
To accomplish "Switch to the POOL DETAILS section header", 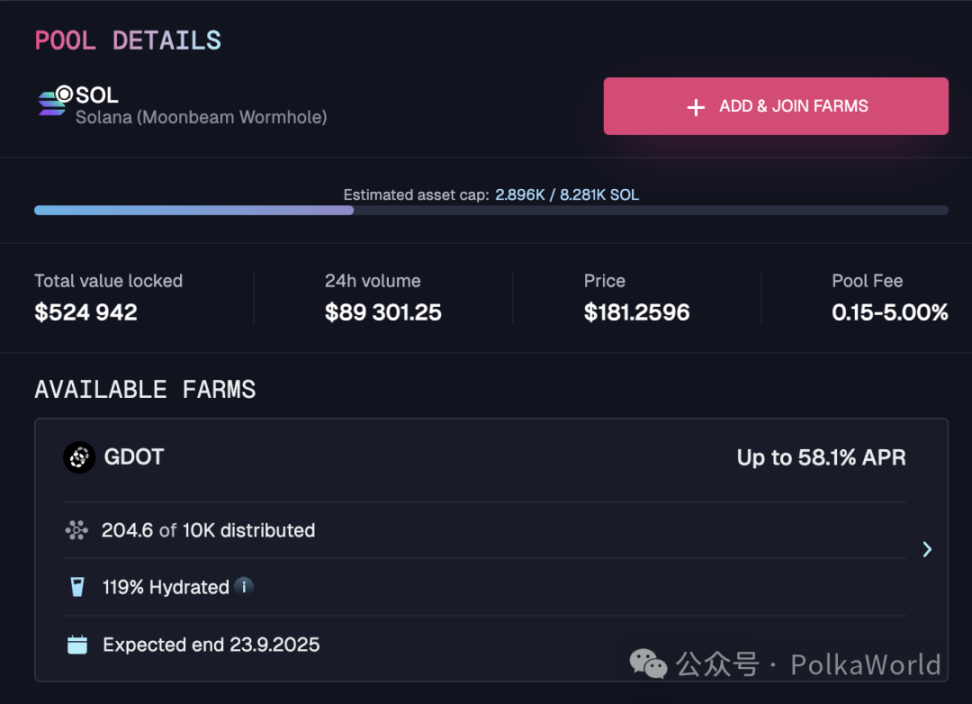I will pyautogui.click(x=127, y=40).
